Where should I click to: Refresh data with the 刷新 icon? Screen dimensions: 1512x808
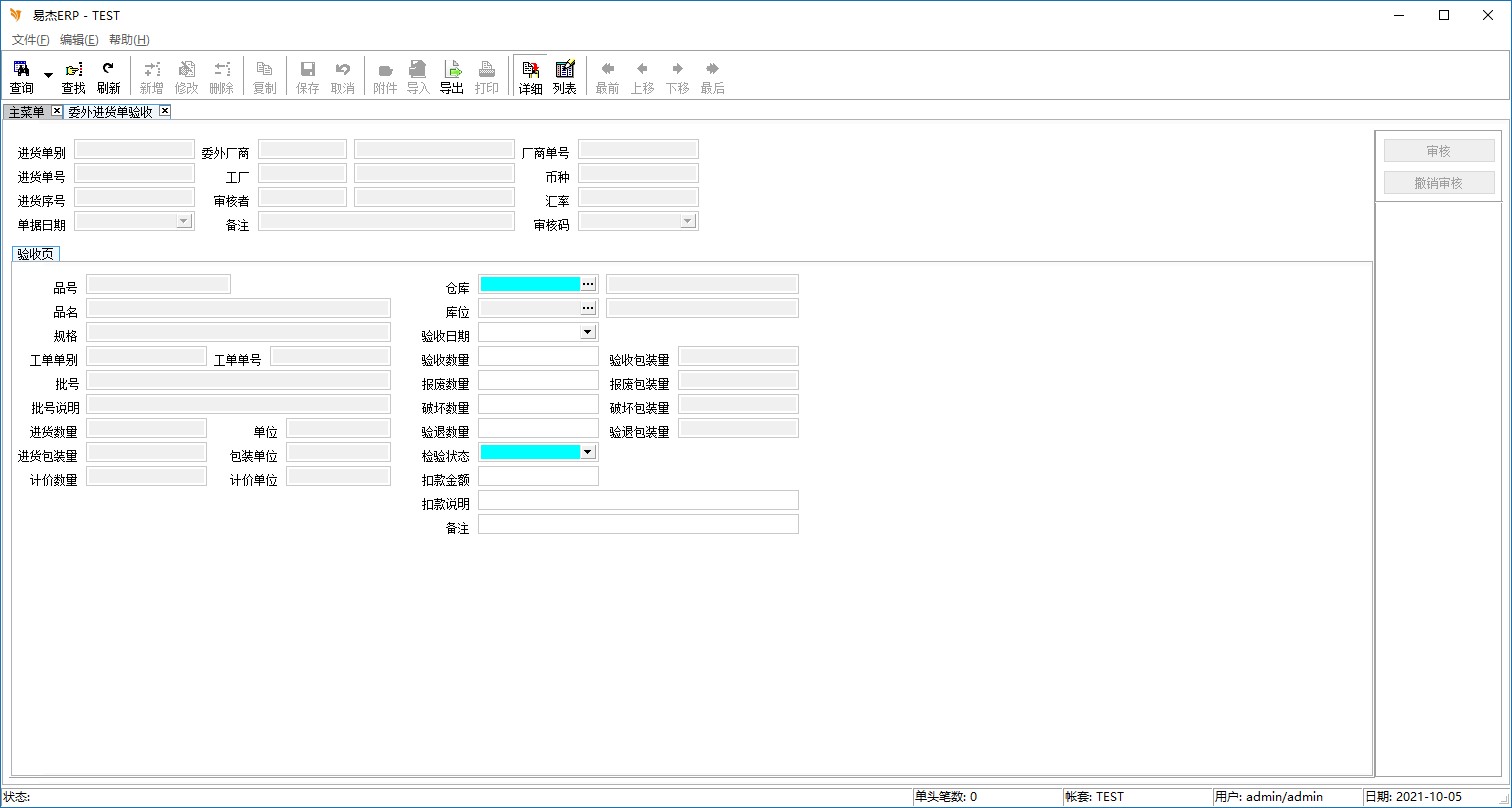(x=108, y=77)
